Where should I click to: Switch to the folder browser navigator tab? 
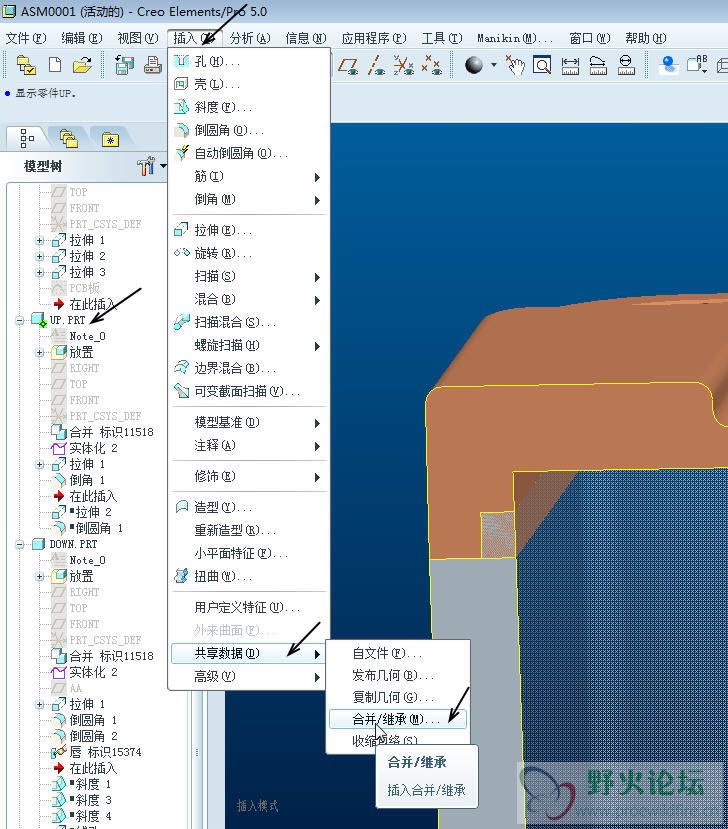69,139
